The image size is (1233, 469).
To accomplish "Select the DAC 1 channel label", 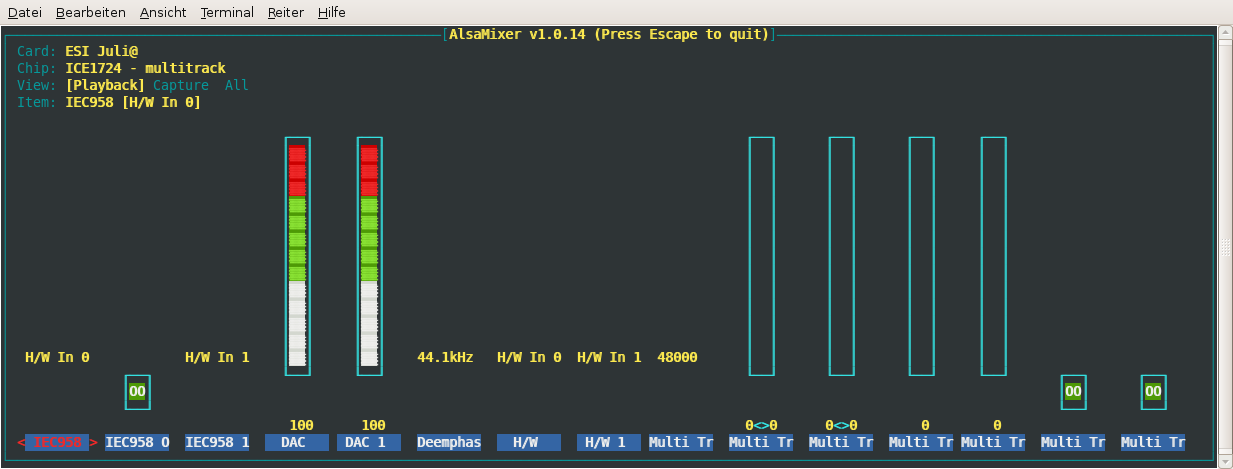I will point(369,442).
